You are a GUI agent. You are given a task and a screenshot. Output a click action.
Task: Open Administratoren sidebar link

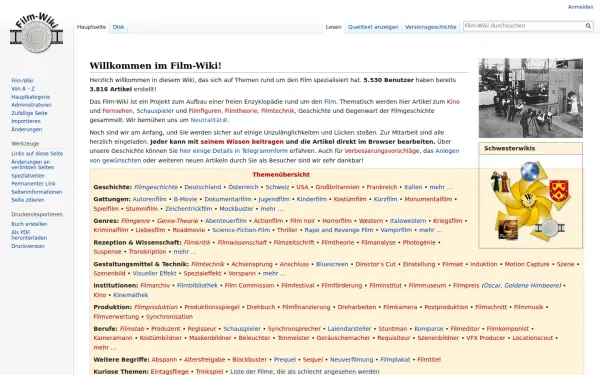tap(31, 105)
